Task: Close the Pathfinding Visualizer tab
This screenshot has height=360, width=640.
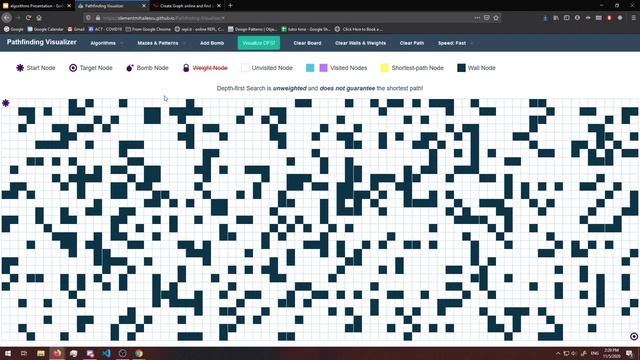Action: (144, 6)
